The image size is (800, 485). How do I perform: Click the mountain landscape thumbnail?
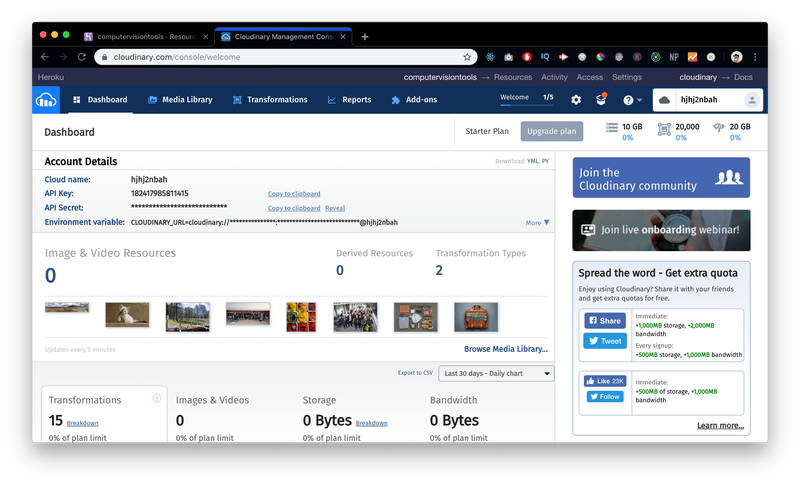(187, 317)
